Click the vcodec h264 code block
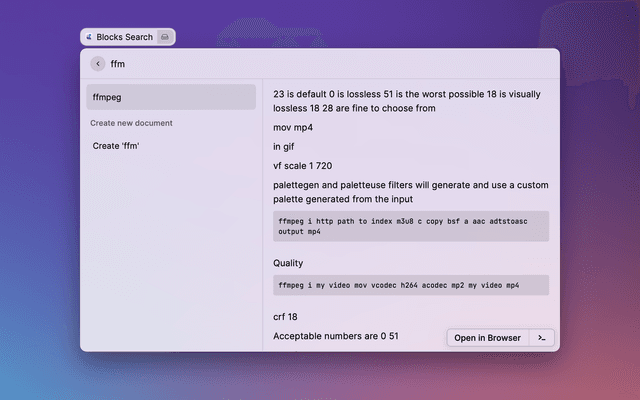This screenshot has height=400, width=640. (410, 285)
